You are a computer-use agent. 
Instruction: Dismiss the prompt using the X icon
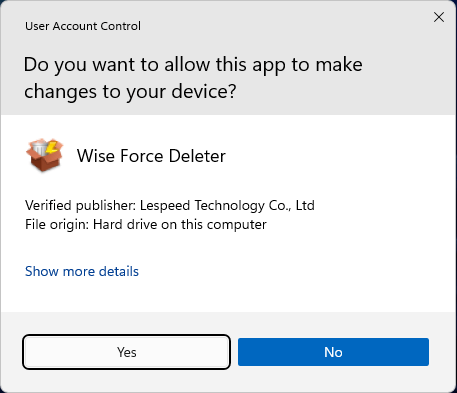click(439, 17)
